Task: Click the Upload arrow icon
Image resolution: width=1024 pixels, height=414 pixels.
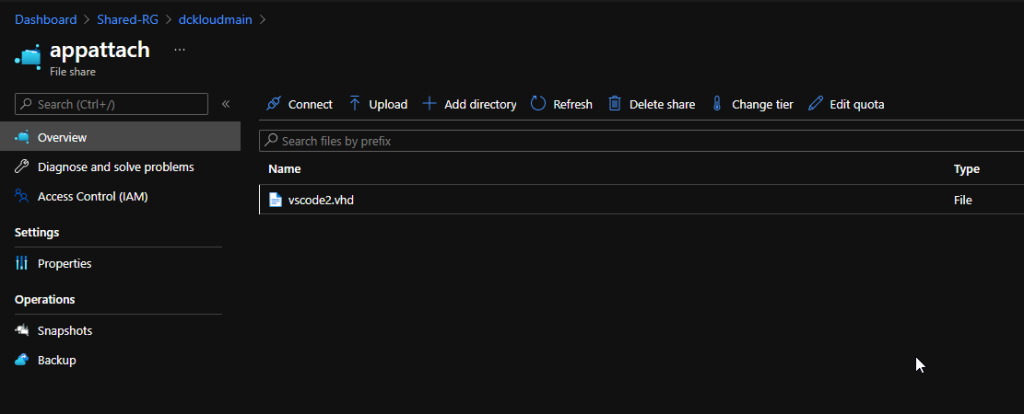Action: click(355, 103)
